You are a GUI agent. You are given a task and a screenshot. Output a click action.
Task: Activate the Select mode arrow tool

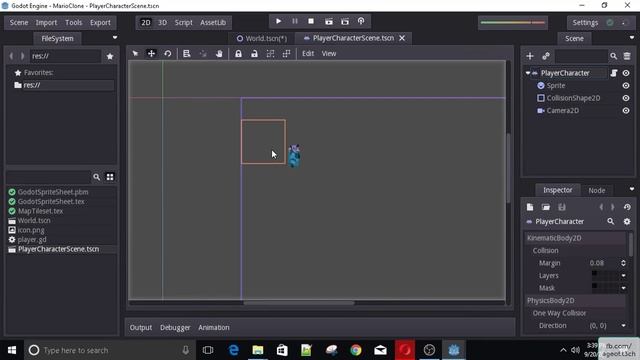pyautogui.click(x=135, y=53)
